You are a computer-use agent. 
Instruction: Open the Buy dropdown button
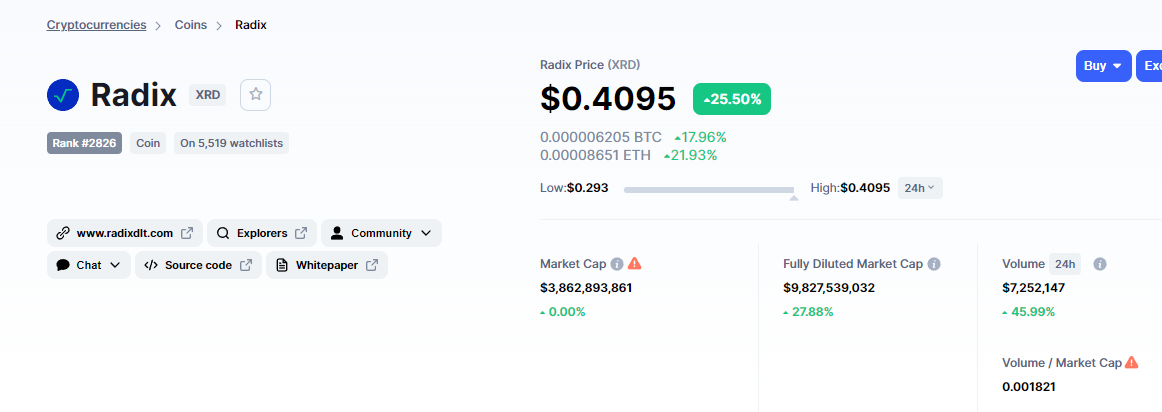pyautogui.click(x=1103, y=66)
